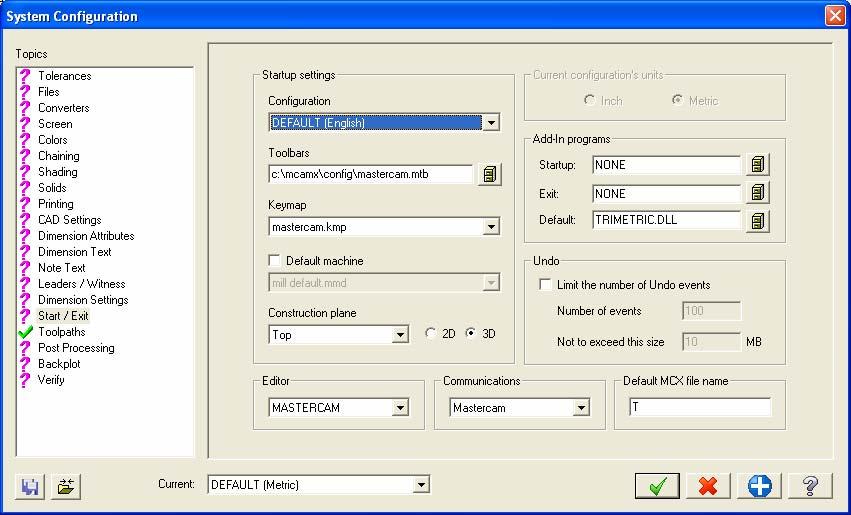Browse for the Toolbars file

(x=490, y=174)
